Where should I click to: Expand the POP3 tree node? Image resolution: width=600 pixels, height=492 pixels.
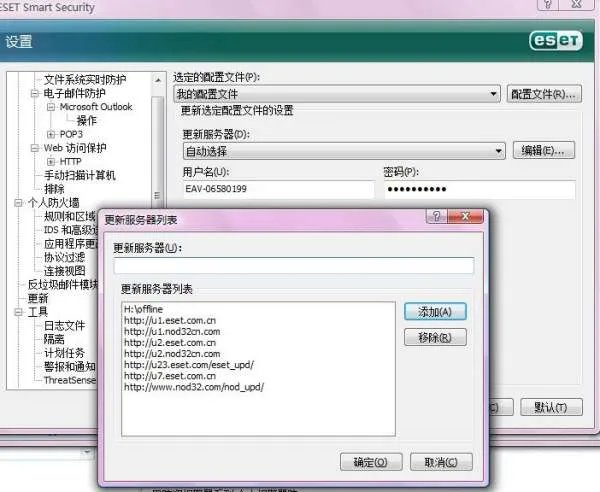click(51, 134)
